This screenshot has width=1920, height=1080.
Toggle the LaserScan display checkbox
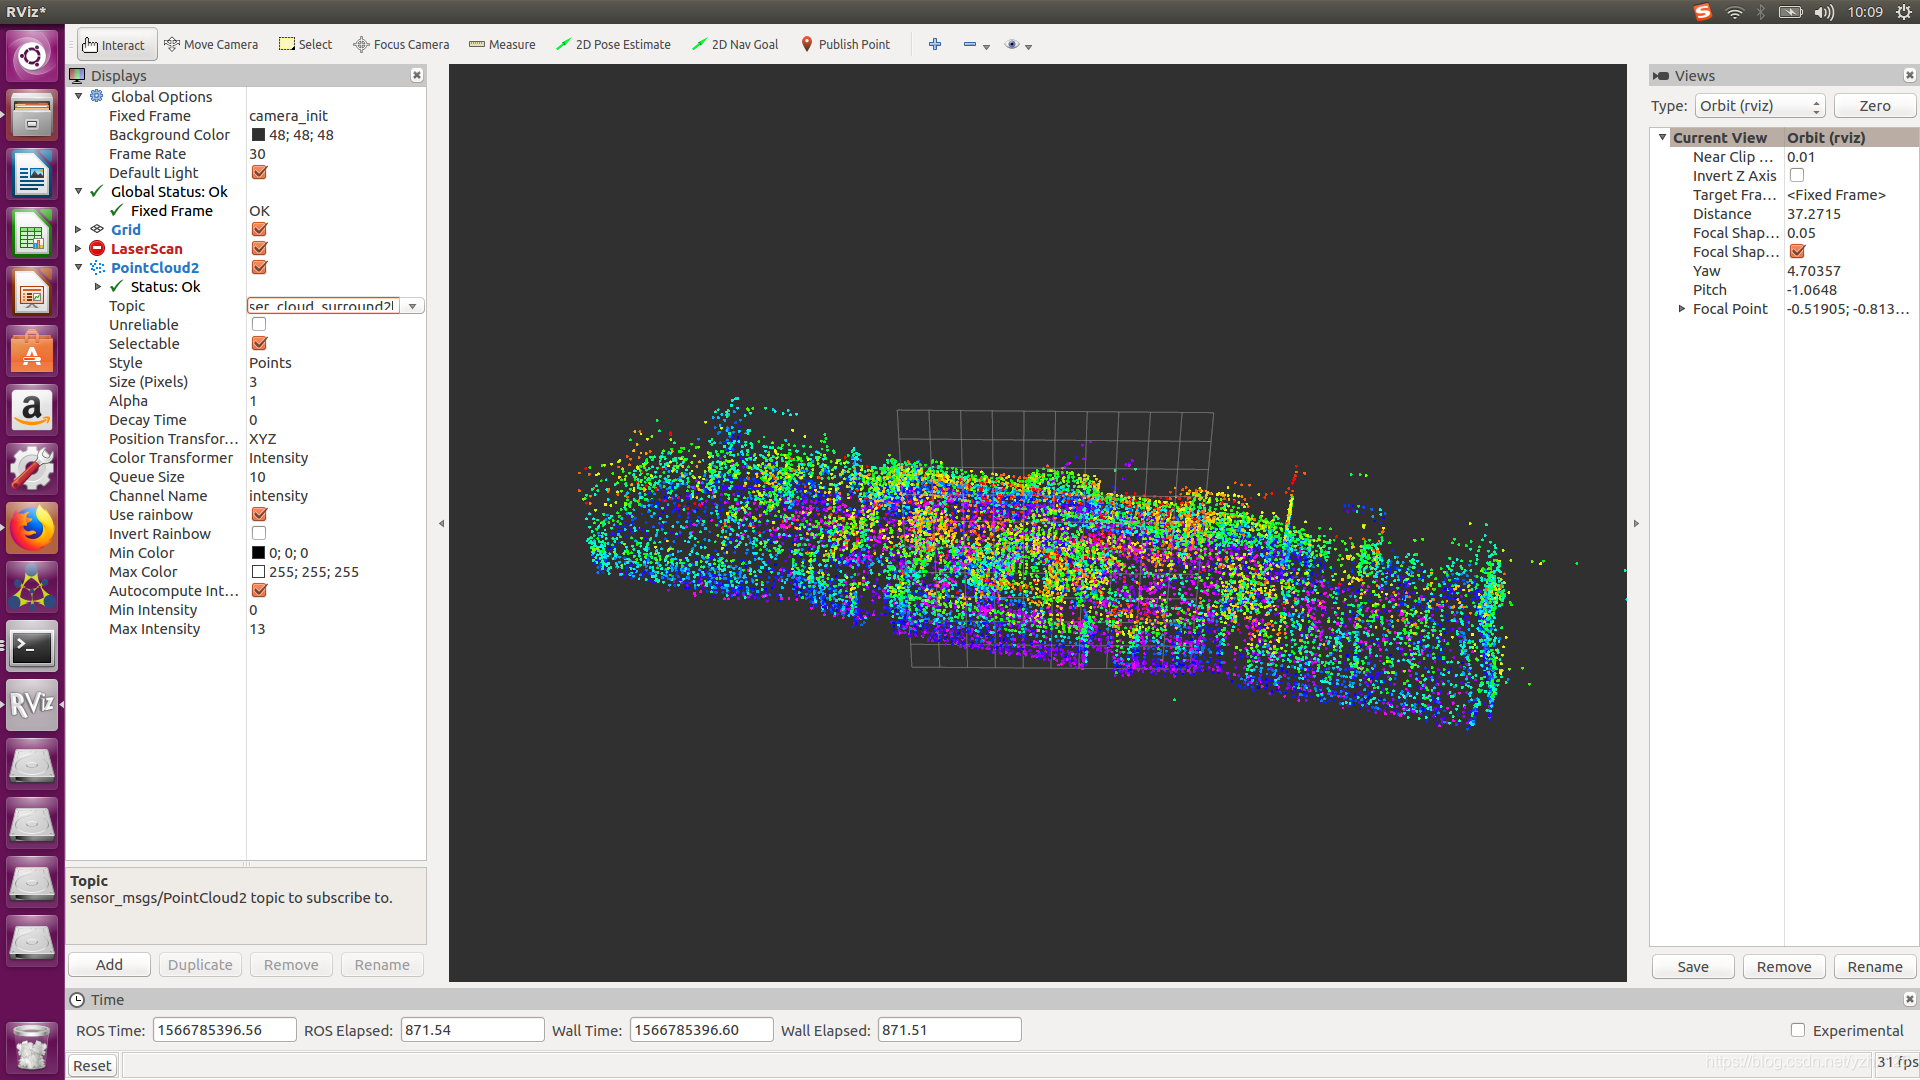click(259, 249)
